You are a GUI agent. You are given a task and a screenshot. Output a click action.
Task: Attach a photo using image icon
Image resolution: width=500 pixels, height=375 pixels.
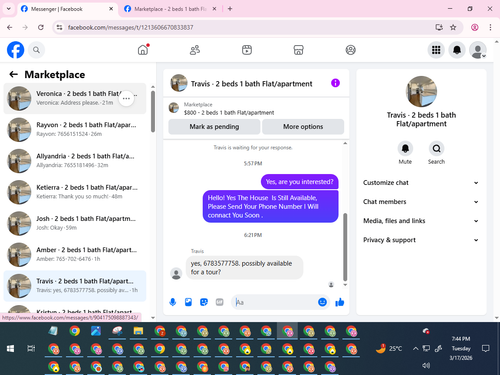188,302
